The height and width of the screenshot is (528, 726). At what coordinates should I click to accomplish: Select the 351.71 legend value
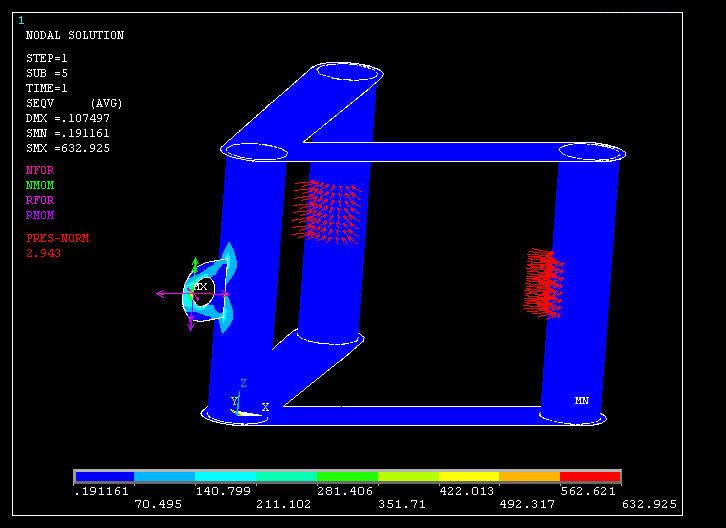click(402, 504)
